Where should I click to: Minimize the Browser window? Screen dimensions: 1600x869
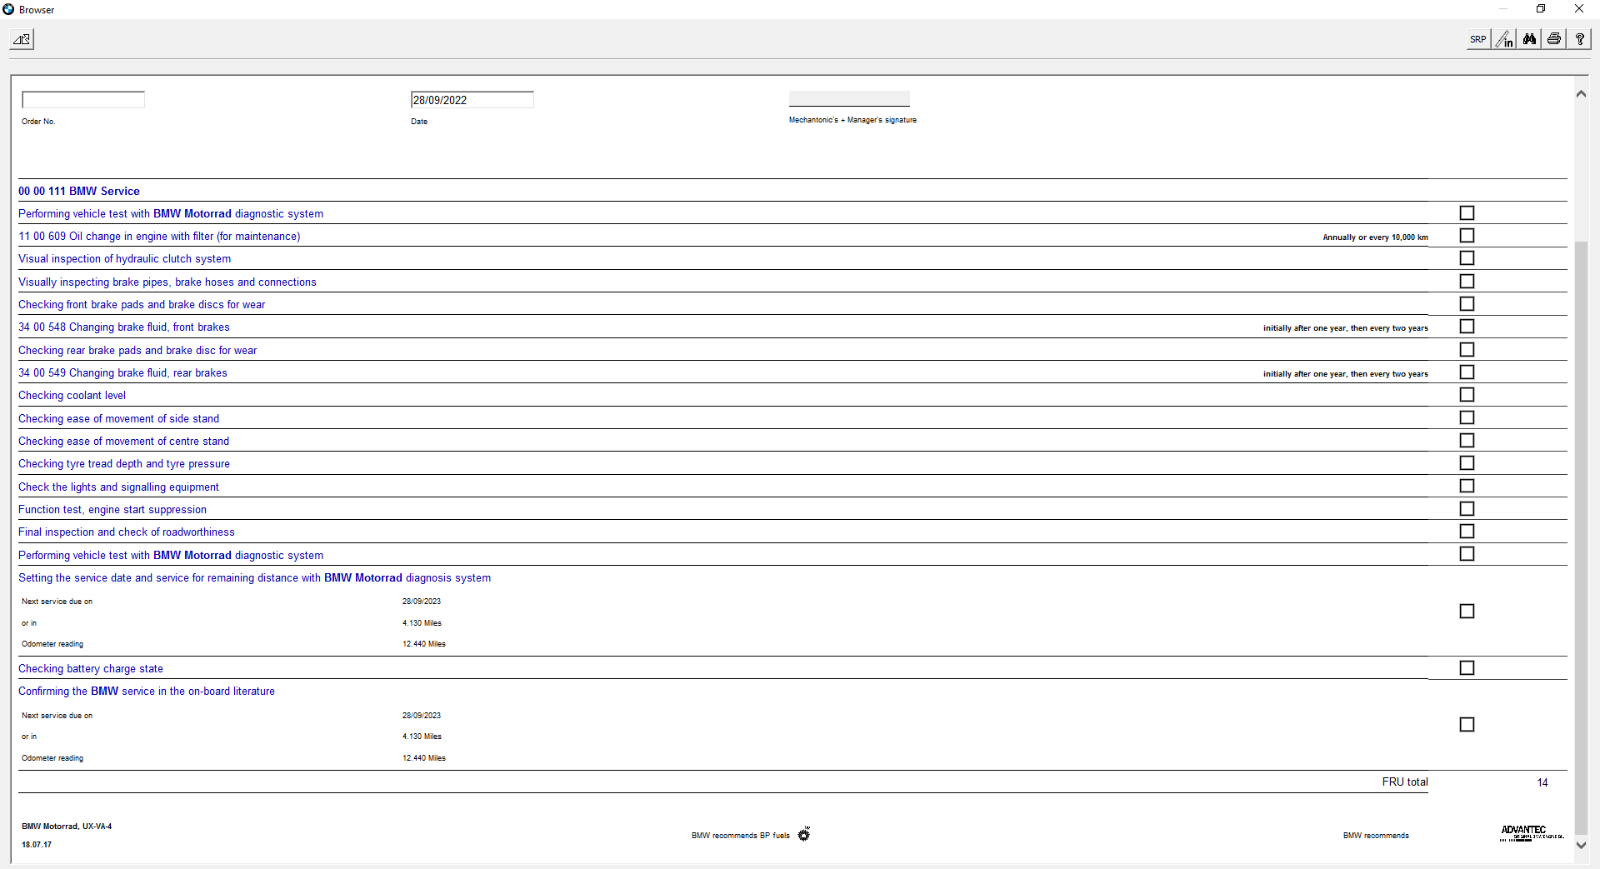click(x=1503, y=9)
